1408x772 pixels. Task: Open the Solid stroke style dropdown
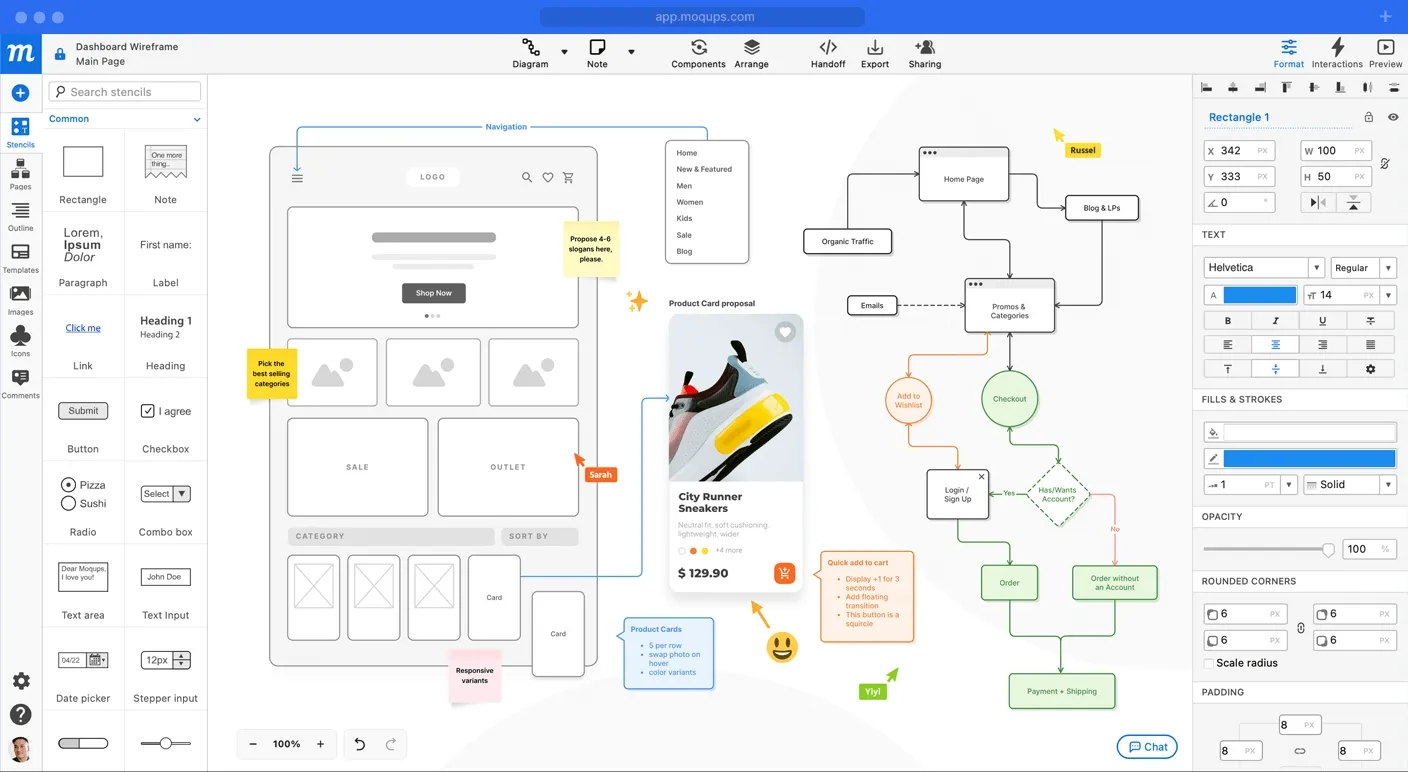[x=1388, y=484]
